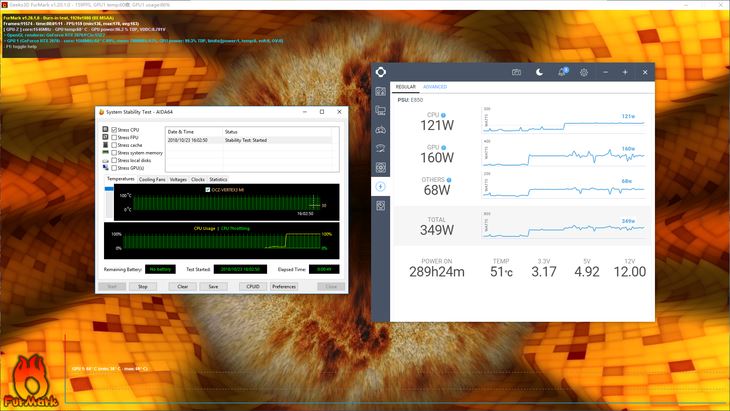Maximize the AIDA64 System Stability Test window
730x411 pixels.
click(x=322, y=112)
